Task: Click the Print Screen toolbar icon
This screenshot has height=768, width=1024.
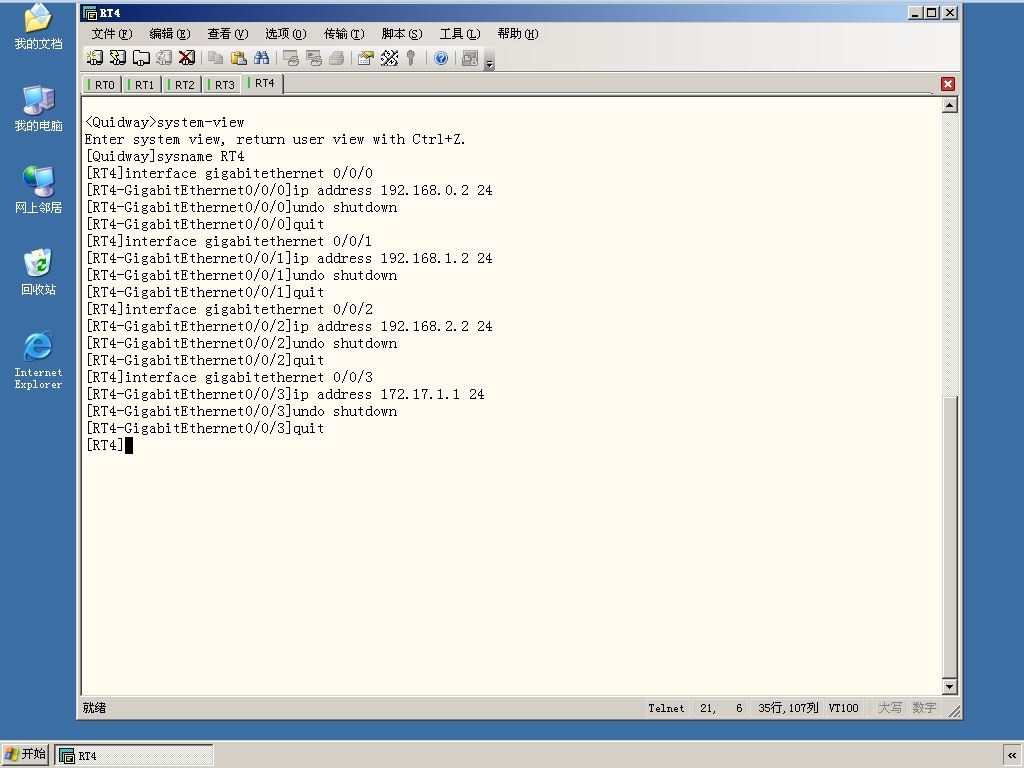Action: click(291, 58)
